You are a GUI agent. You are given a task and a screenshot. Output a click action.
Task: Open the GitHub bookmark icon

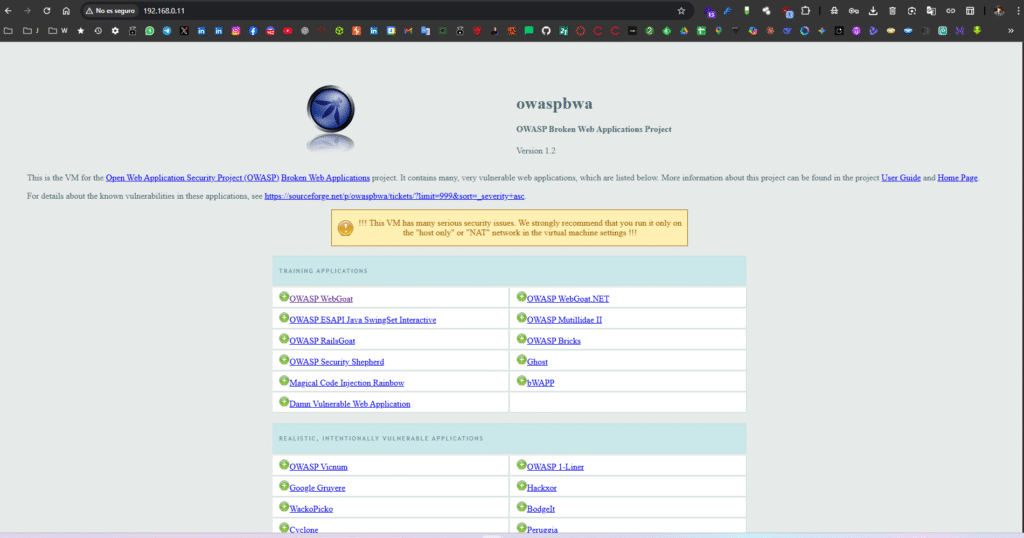click(x=546, y=31)
